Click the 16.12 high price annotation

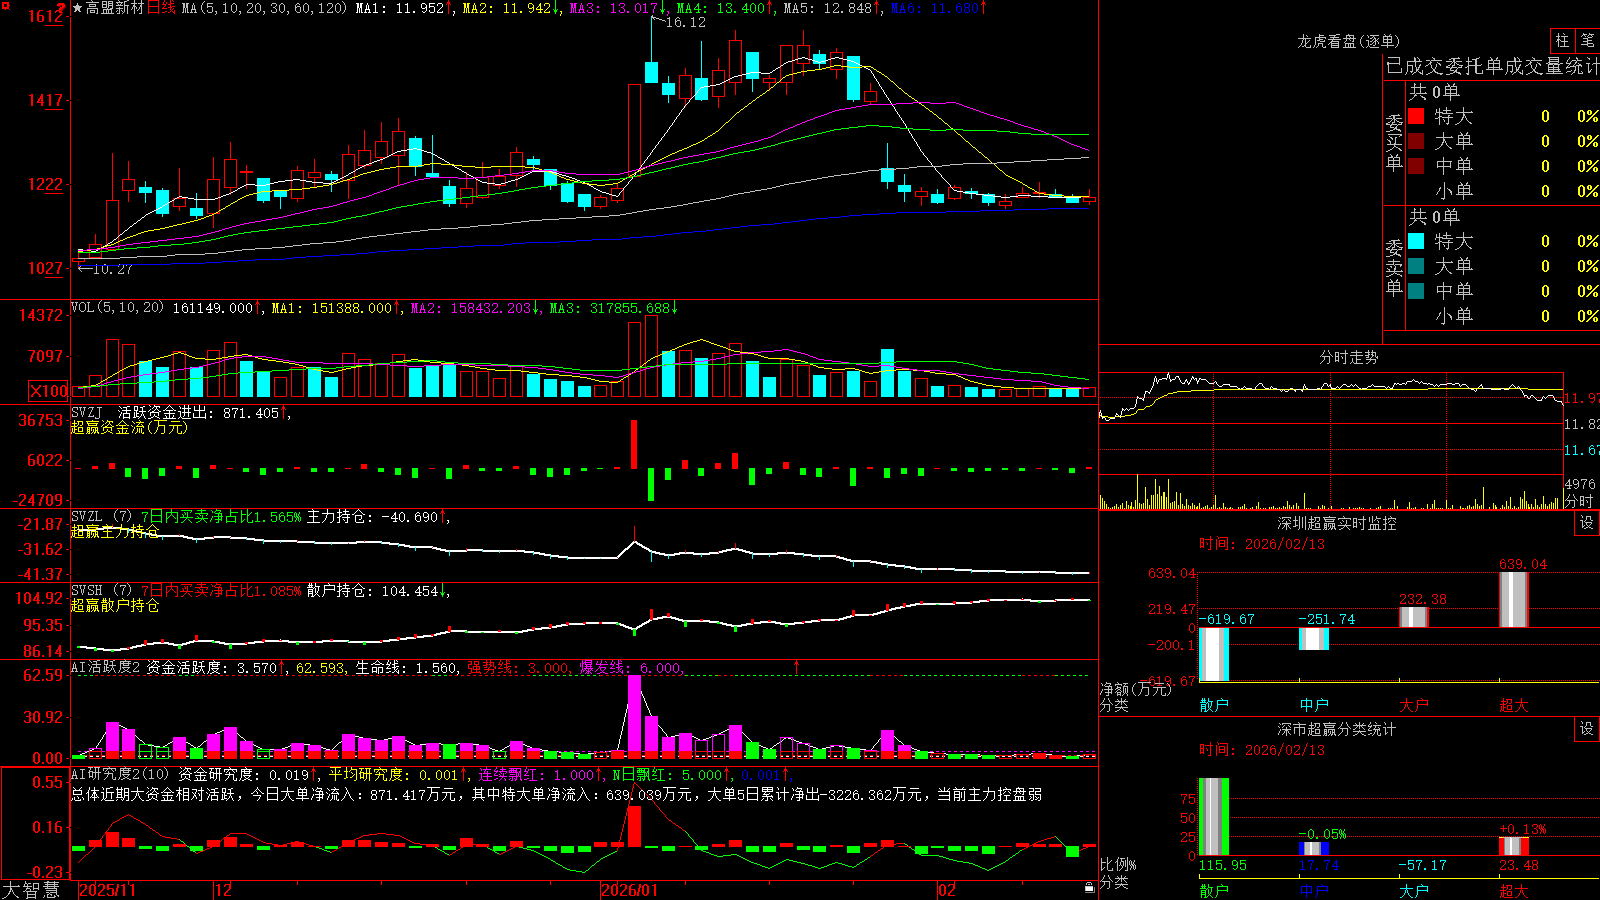(686, 22)
